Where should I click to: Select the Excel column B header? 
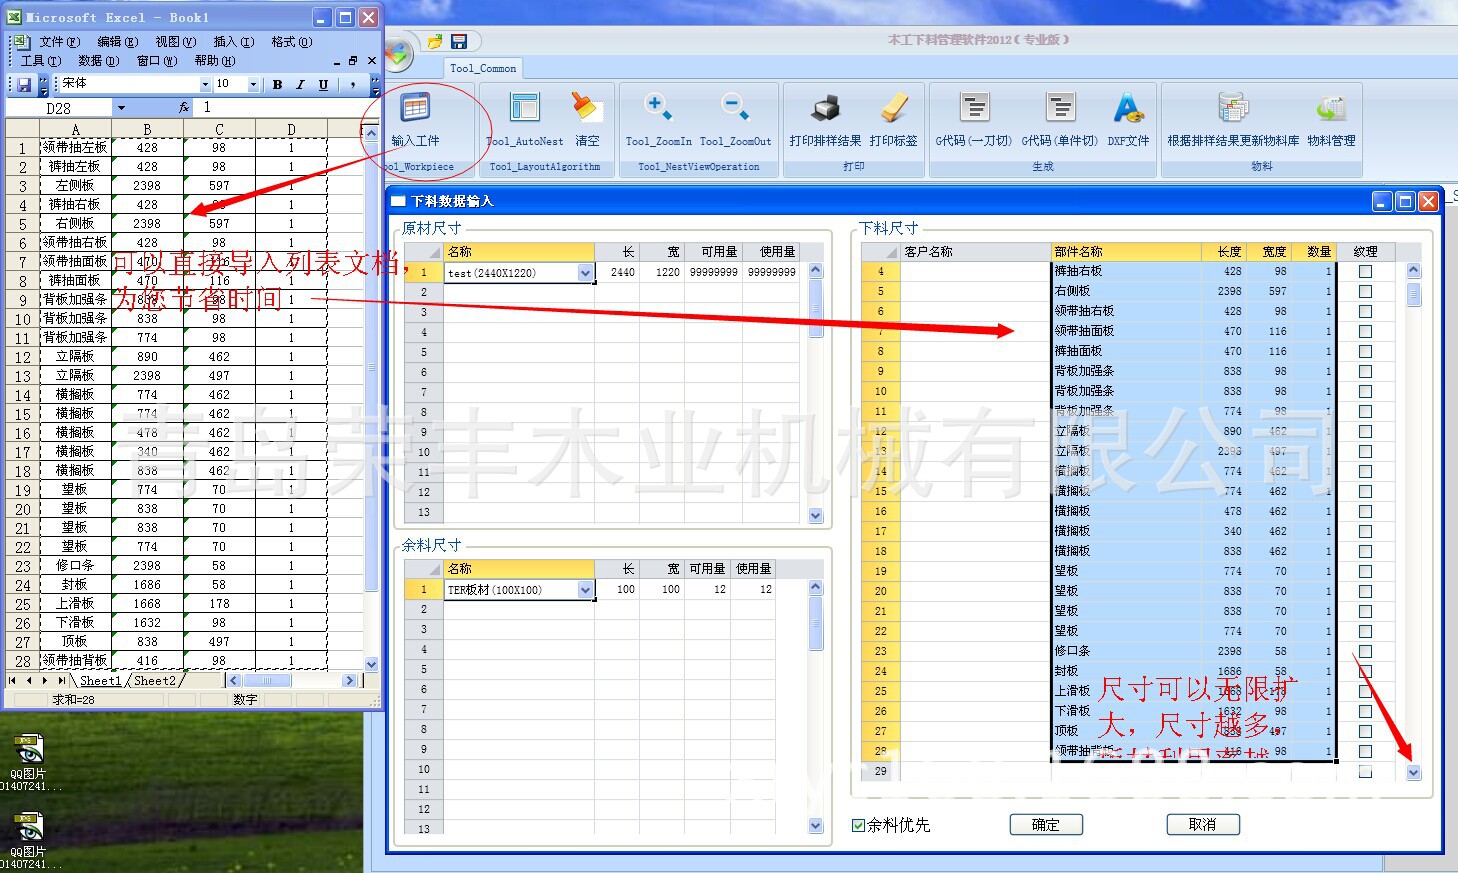(147, 130)
